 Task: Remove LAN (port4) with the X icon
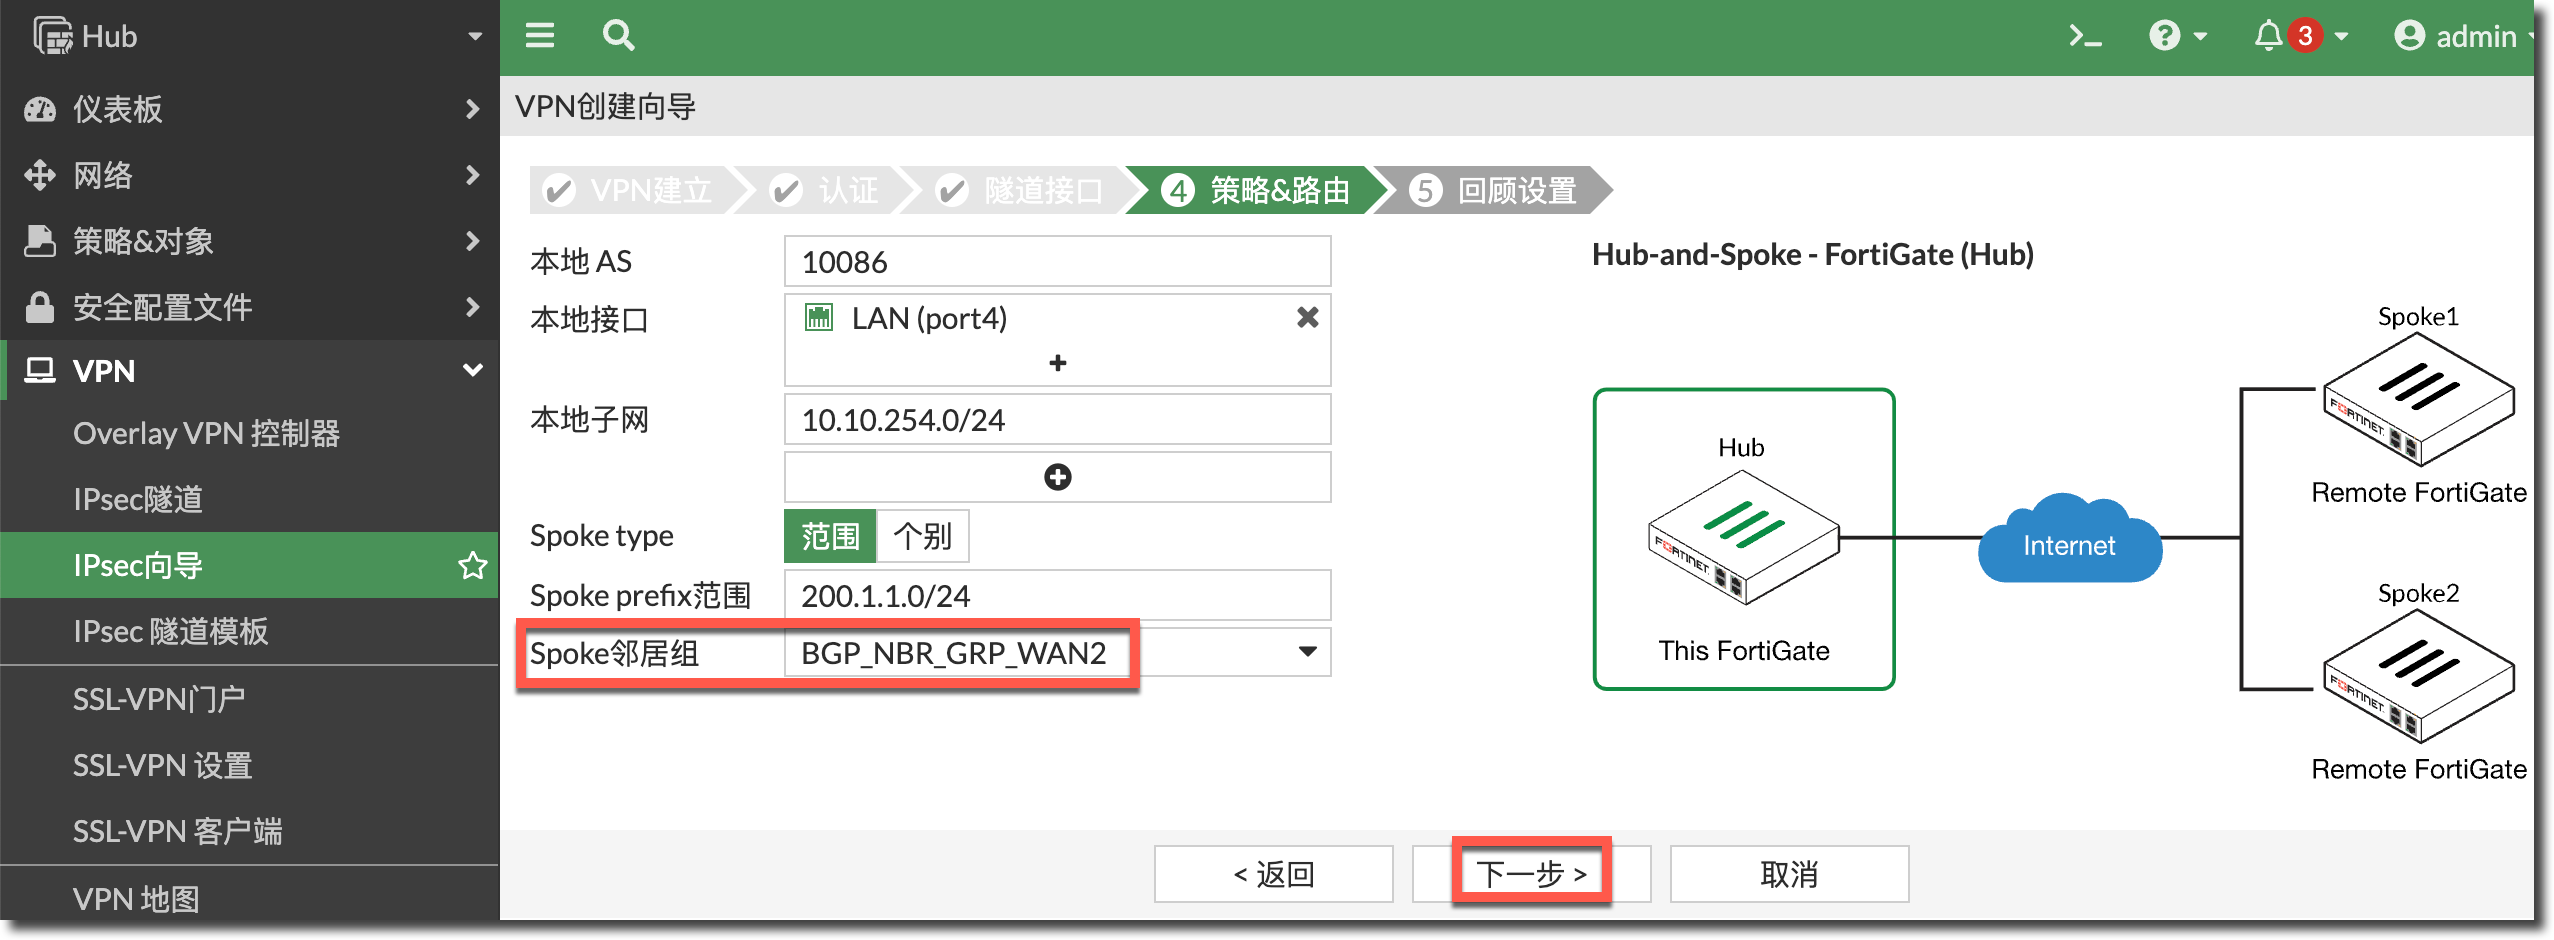(x=1307, y=318)
